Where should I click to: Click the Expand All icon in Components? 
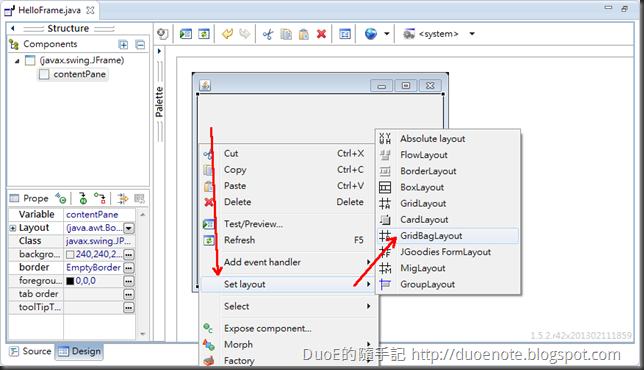(123, 44)
